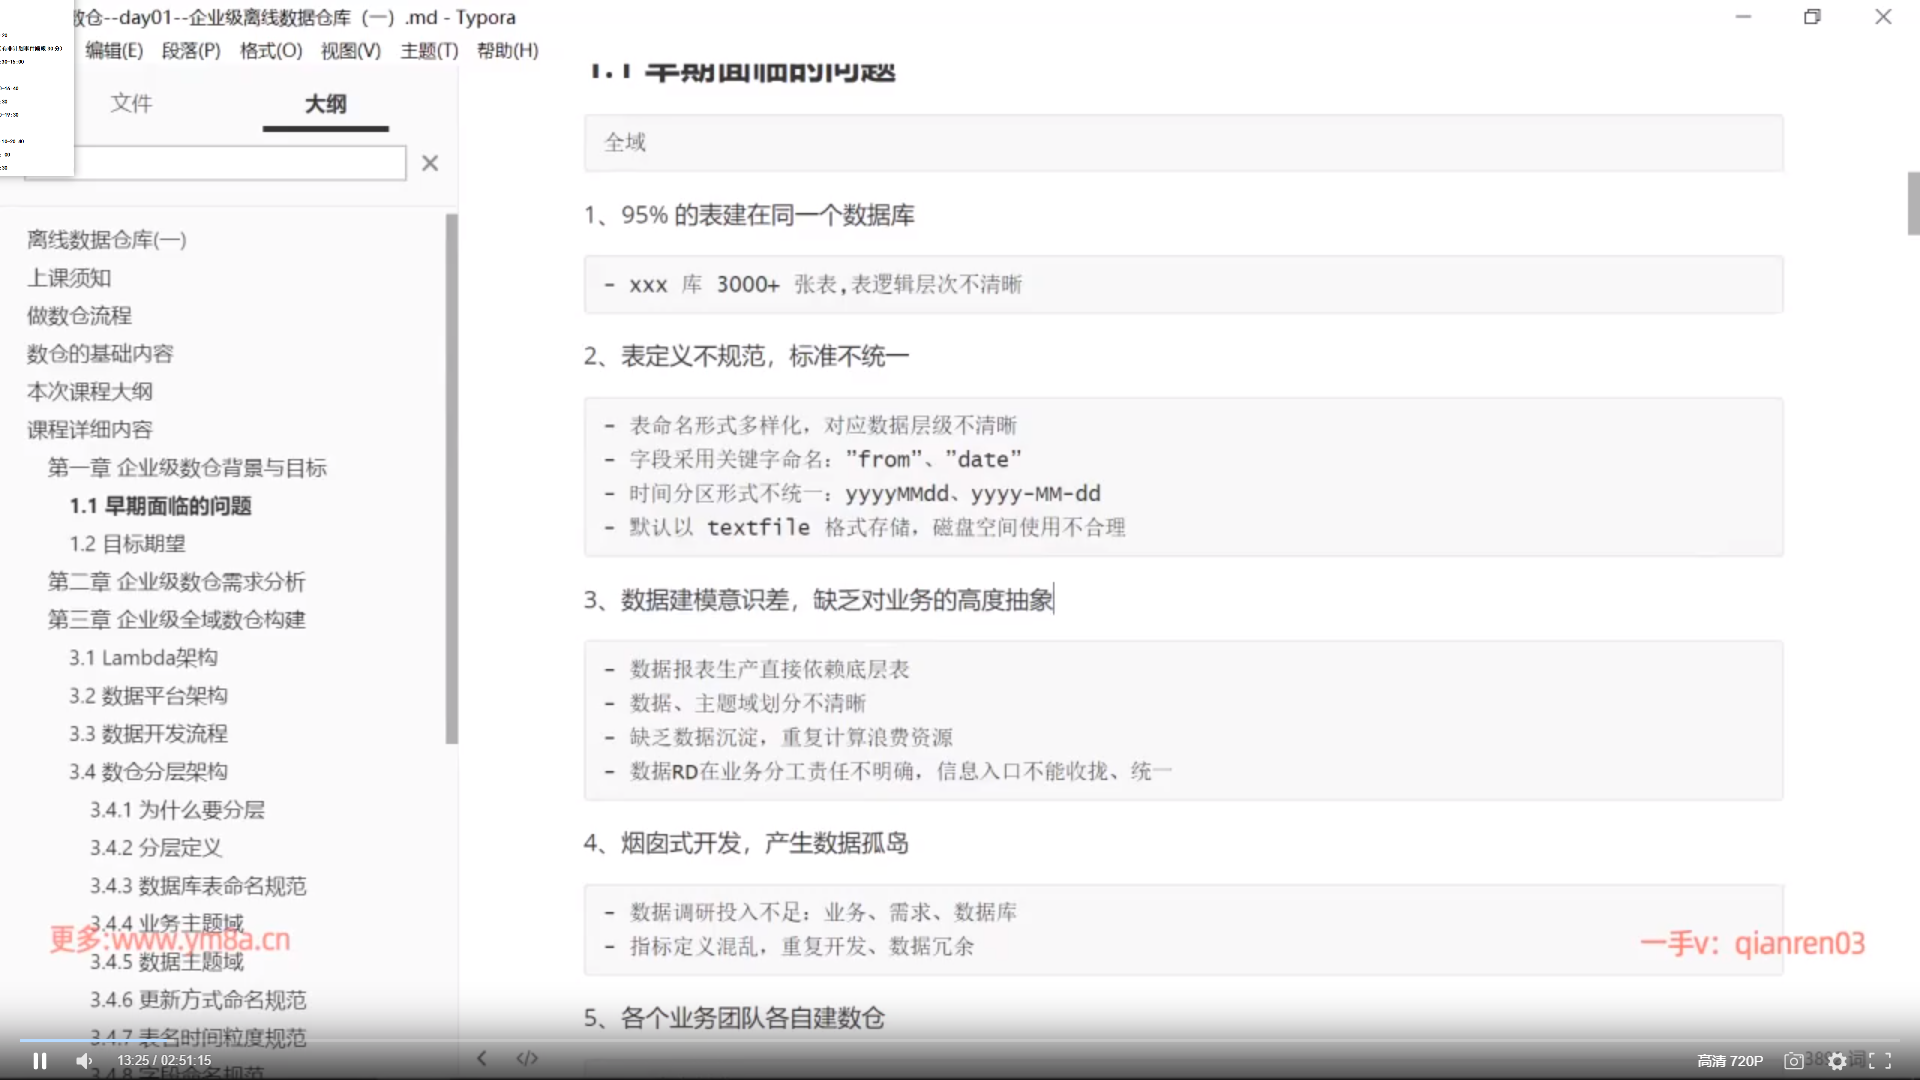Open the 格式(O) menu

[x=271, y=50]
